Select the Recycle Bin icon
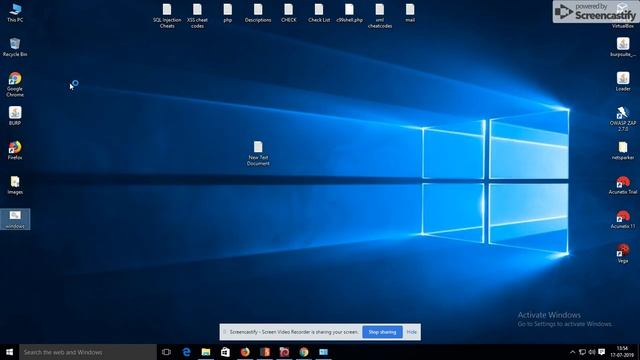This screenshot has height=360, width=640. (x=15, y=47)
